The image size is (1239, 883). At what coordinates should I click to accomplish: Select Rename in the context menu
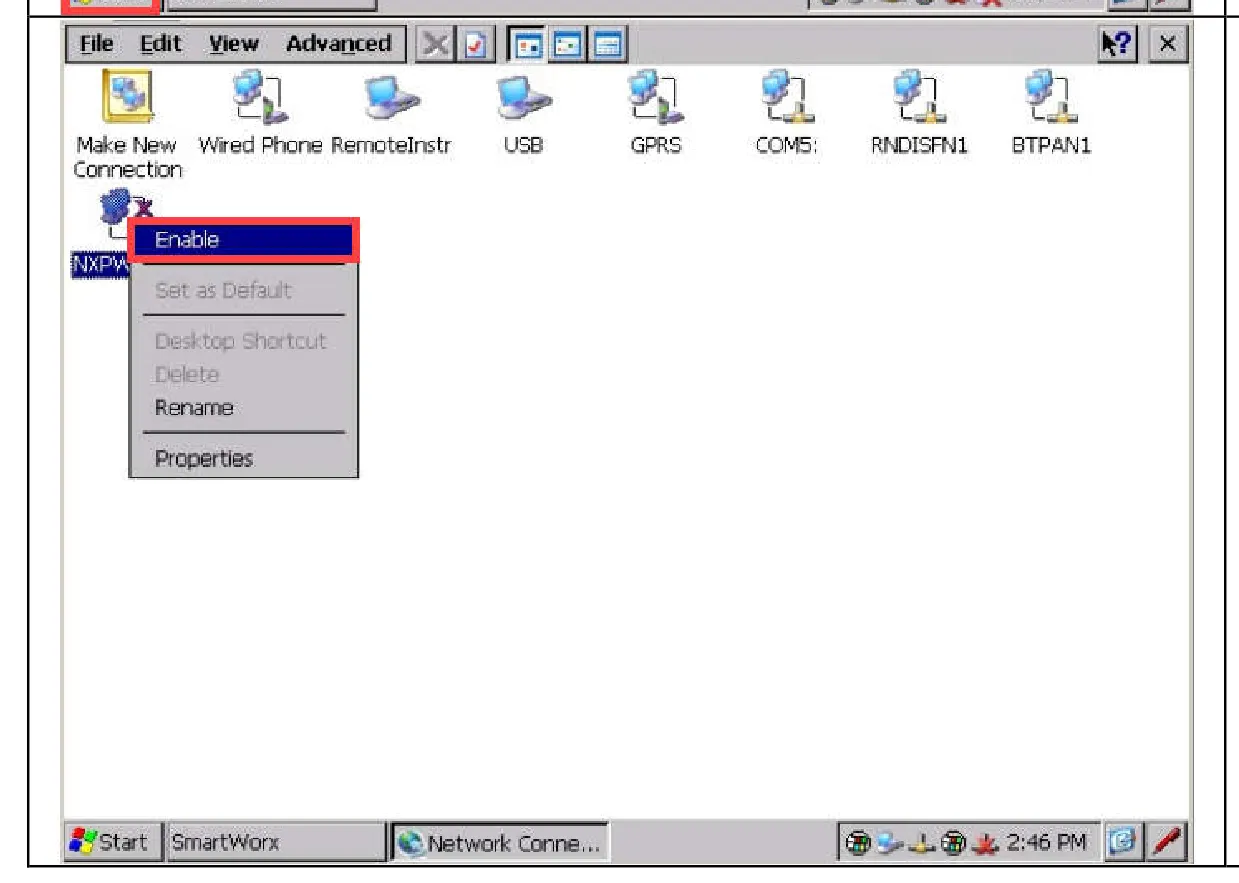point(194,408)
